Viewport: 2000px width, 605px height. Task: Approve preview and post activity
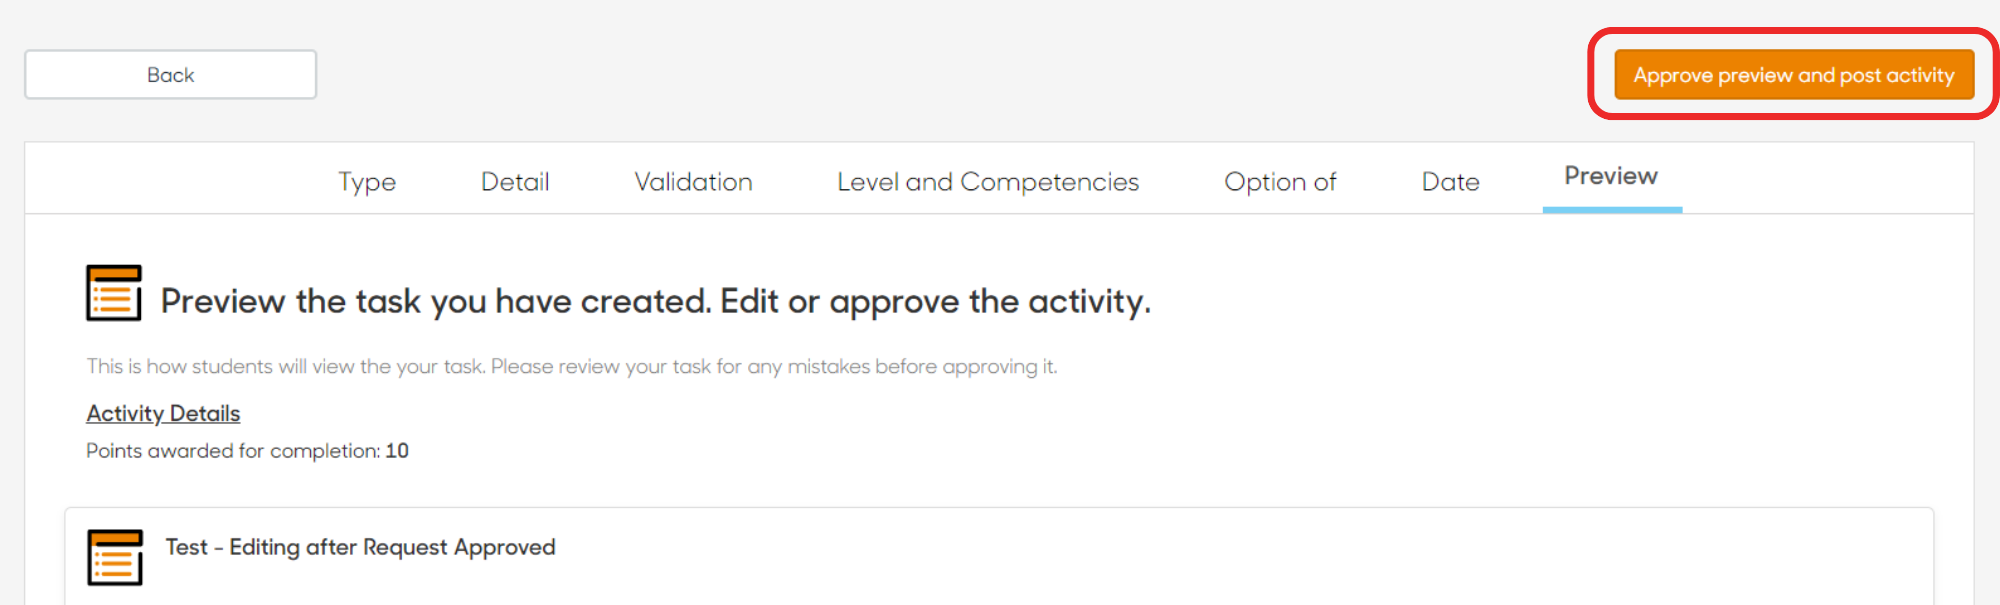point(1794,75)
